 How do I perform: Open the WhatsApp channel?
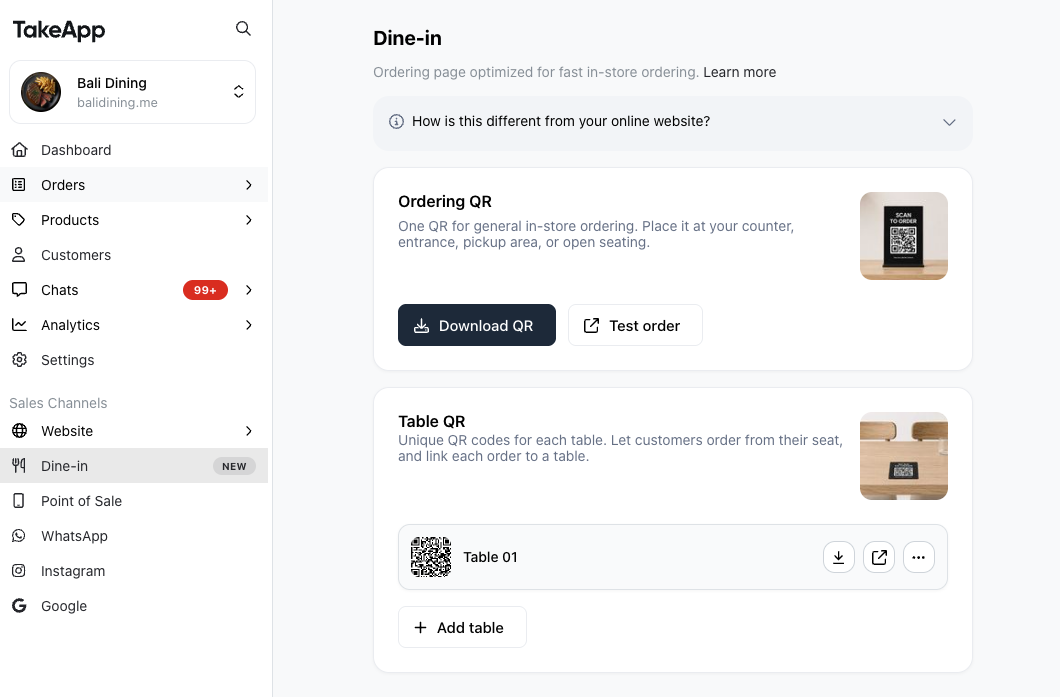(x=134, y=536)
